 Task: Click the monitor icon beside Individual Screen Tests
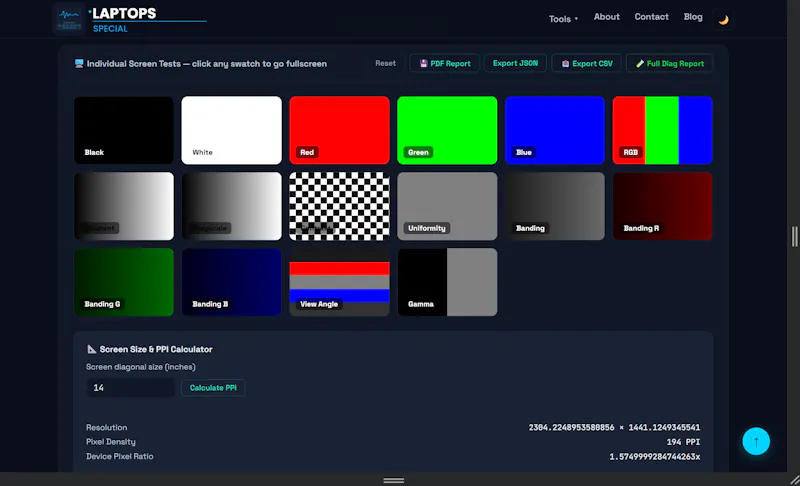79,63
